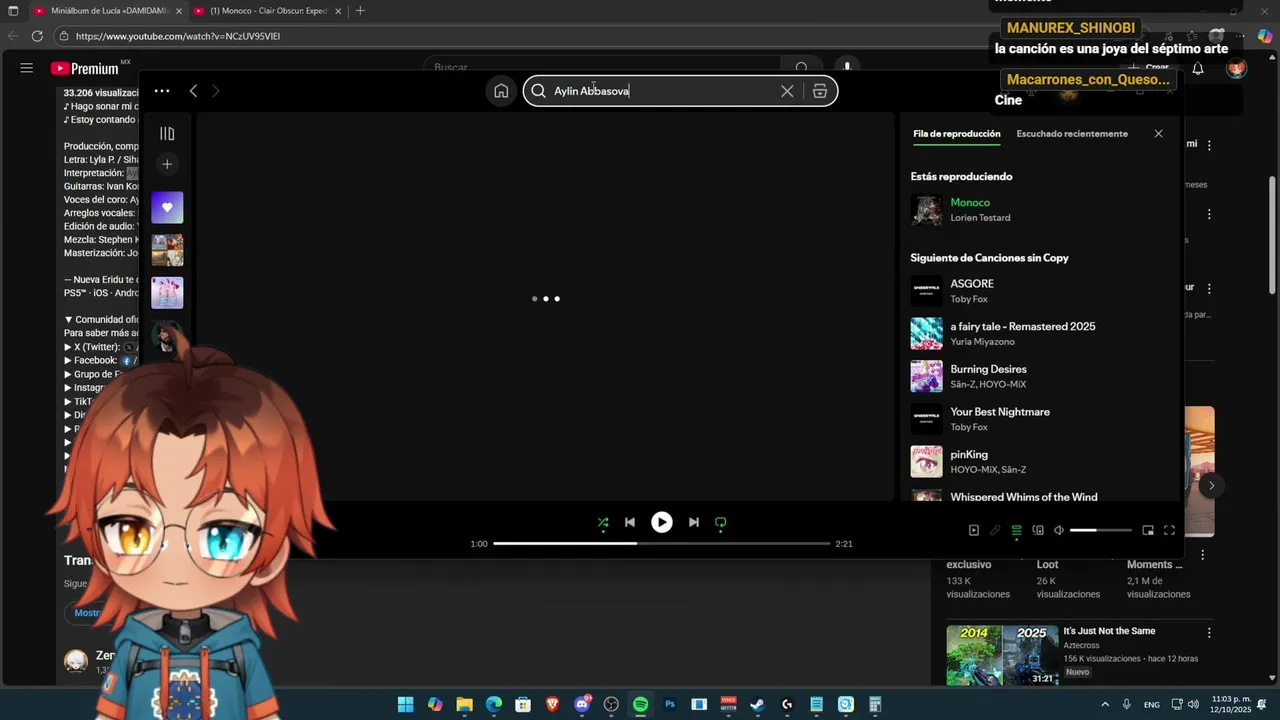Go to Spotify Home icon
The width and height of the screenshot is (1280, 720).
click(501, 91)
